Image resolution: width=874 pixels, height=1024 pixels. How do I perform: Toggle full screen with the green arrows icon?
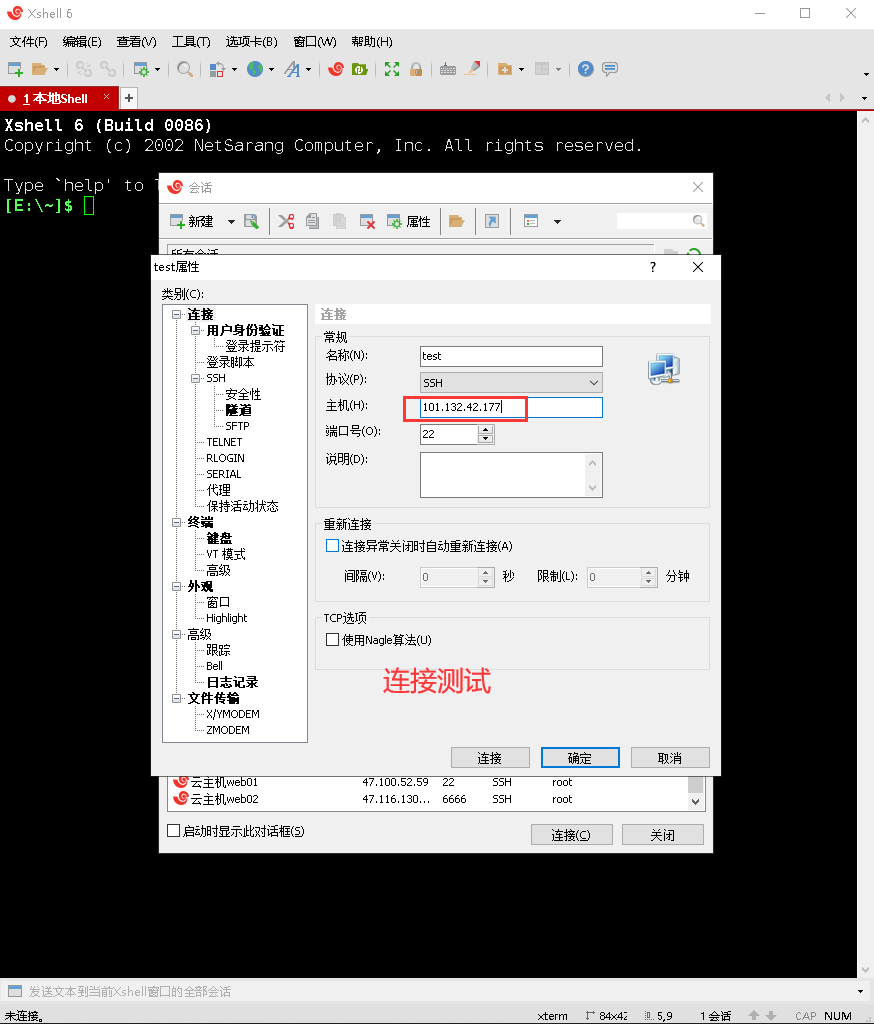click(392, 69)
